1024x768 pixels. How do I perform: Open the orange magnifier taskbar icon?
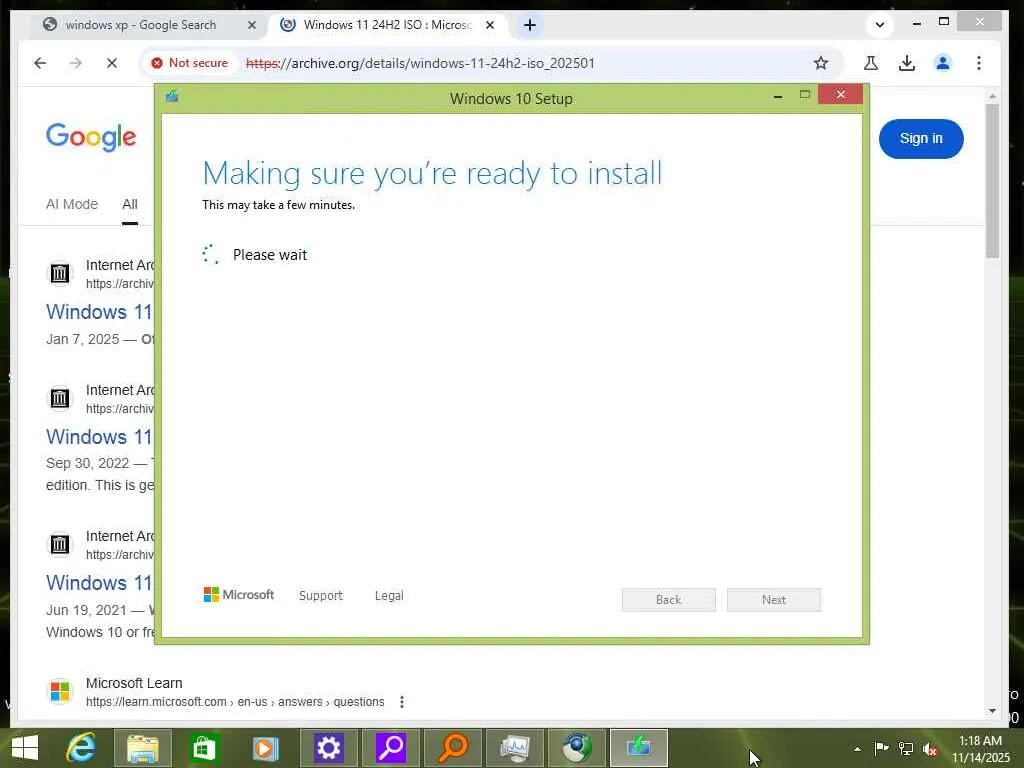tap(453, 748)
